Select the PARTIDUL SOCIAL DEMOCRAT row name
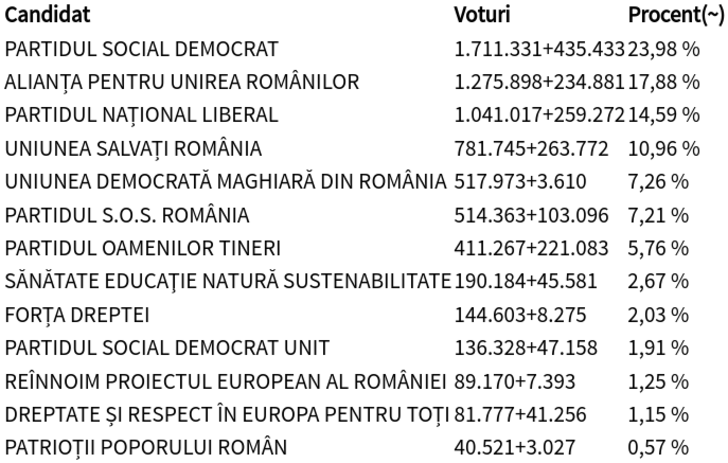The height and width of the screenshot is (463, 728). click(x=141, y=49)
